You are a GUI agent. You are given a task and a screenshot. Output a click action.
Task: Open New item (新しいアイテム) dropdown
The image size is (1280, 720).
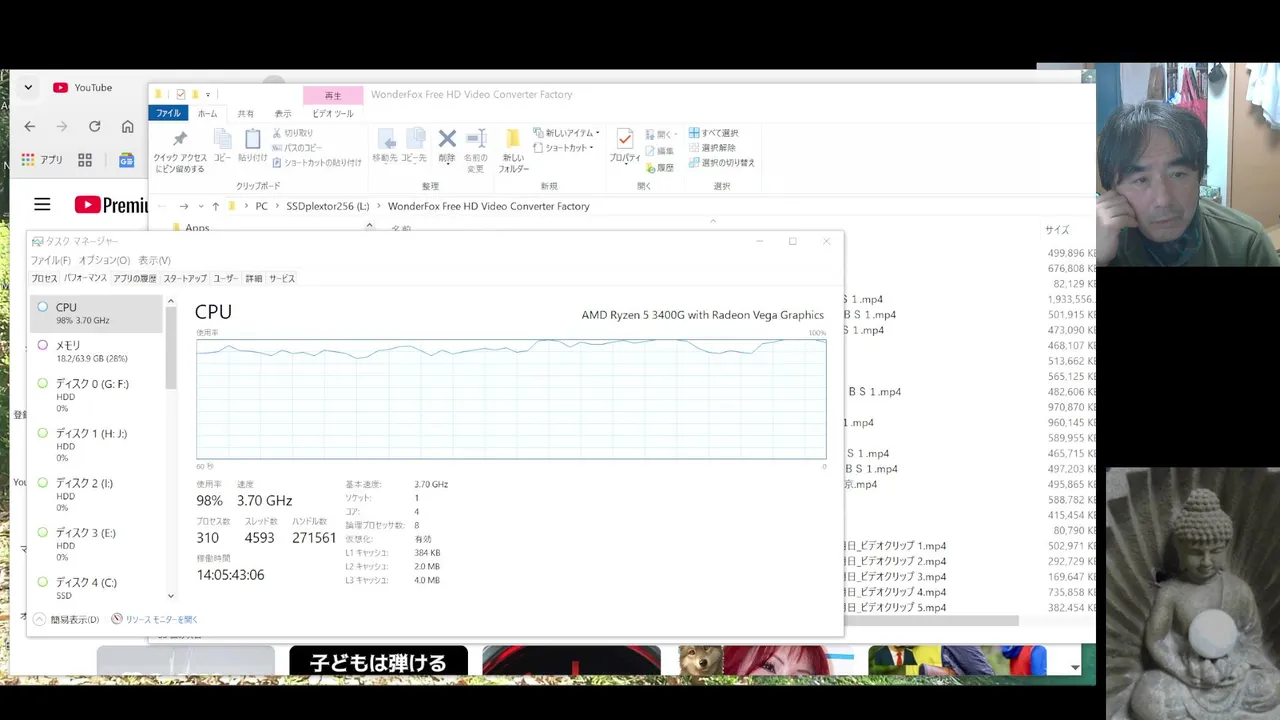point(566,133)
